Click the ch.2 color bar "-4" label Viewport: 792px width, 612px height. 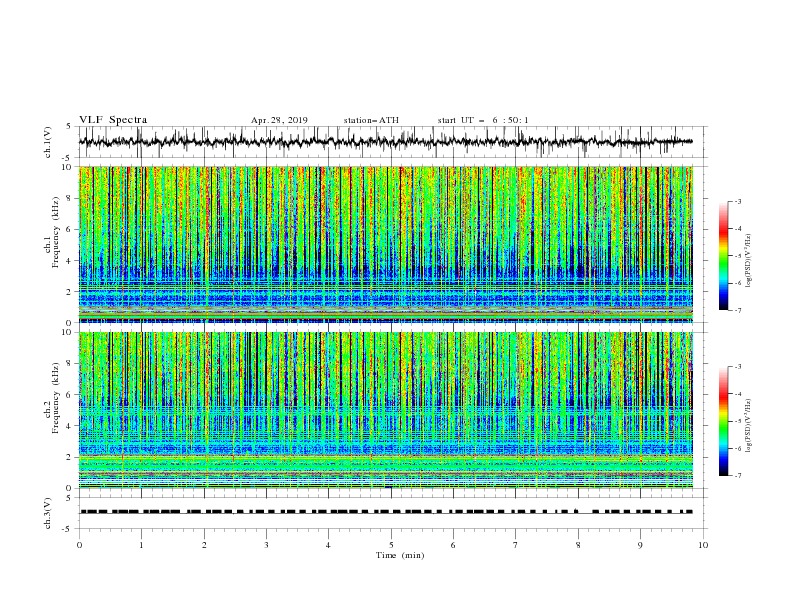pyautogui.click(x=738, y=394)
